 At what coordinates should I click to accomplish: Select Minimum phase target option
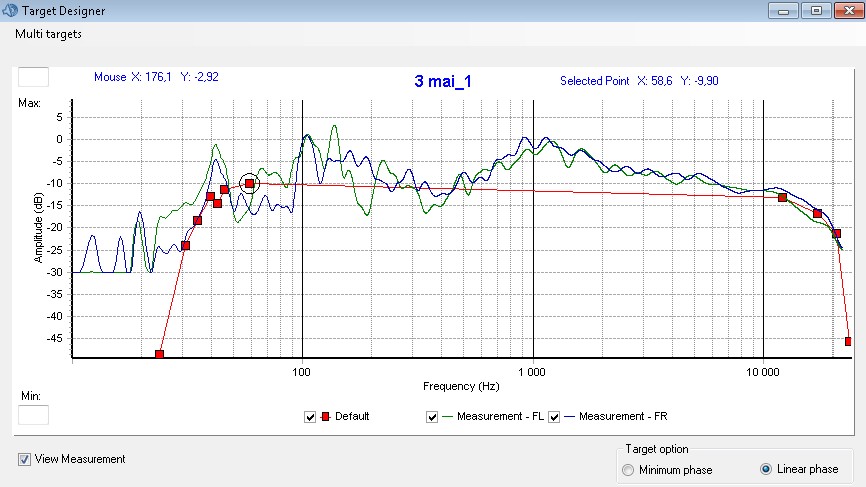pos(628,470)
